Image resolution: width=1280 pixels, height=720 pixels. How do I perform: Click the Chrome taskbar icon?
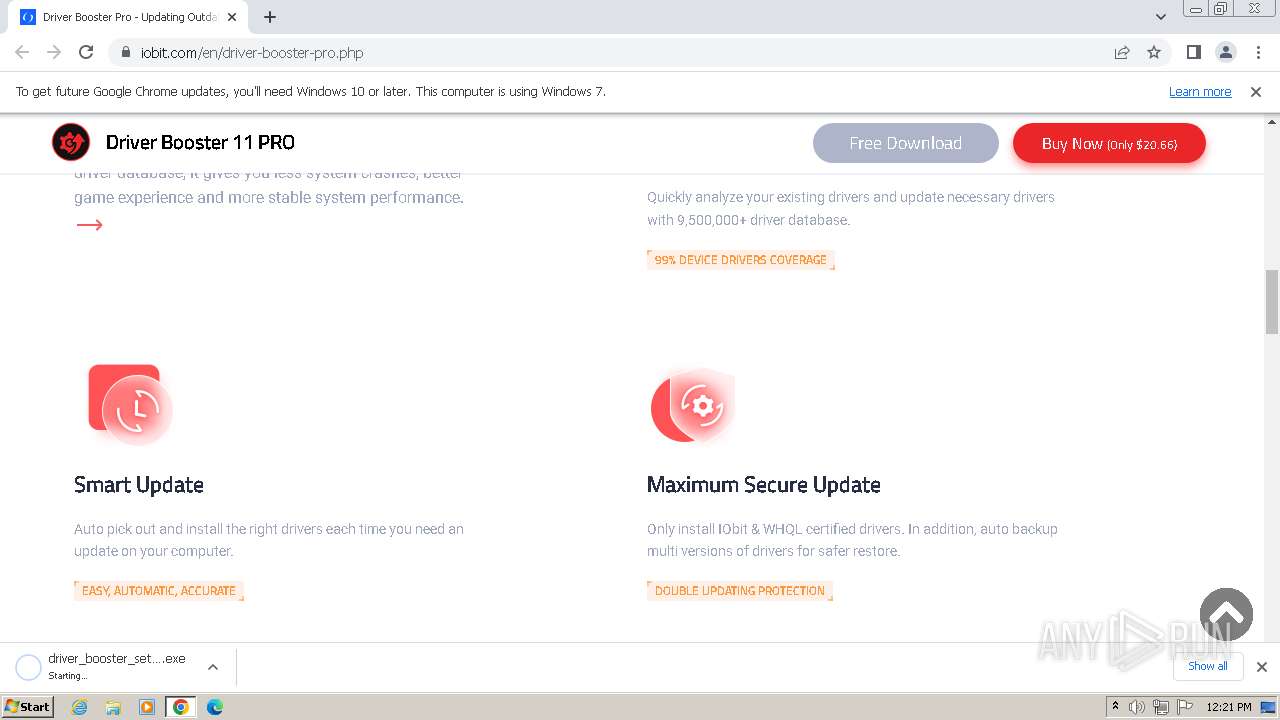click(181, 707)
